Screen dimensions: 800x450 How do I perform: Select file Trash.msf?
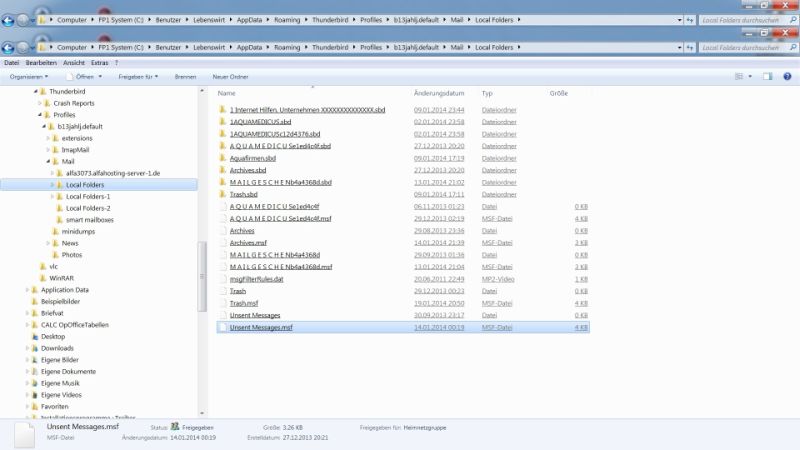click(x=244, y=303)
